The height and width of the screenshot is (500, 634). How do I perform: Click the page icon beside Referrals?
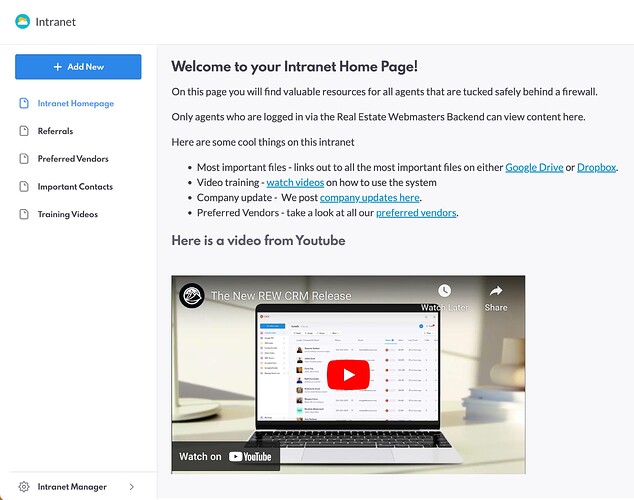click(x=24, y=131)
